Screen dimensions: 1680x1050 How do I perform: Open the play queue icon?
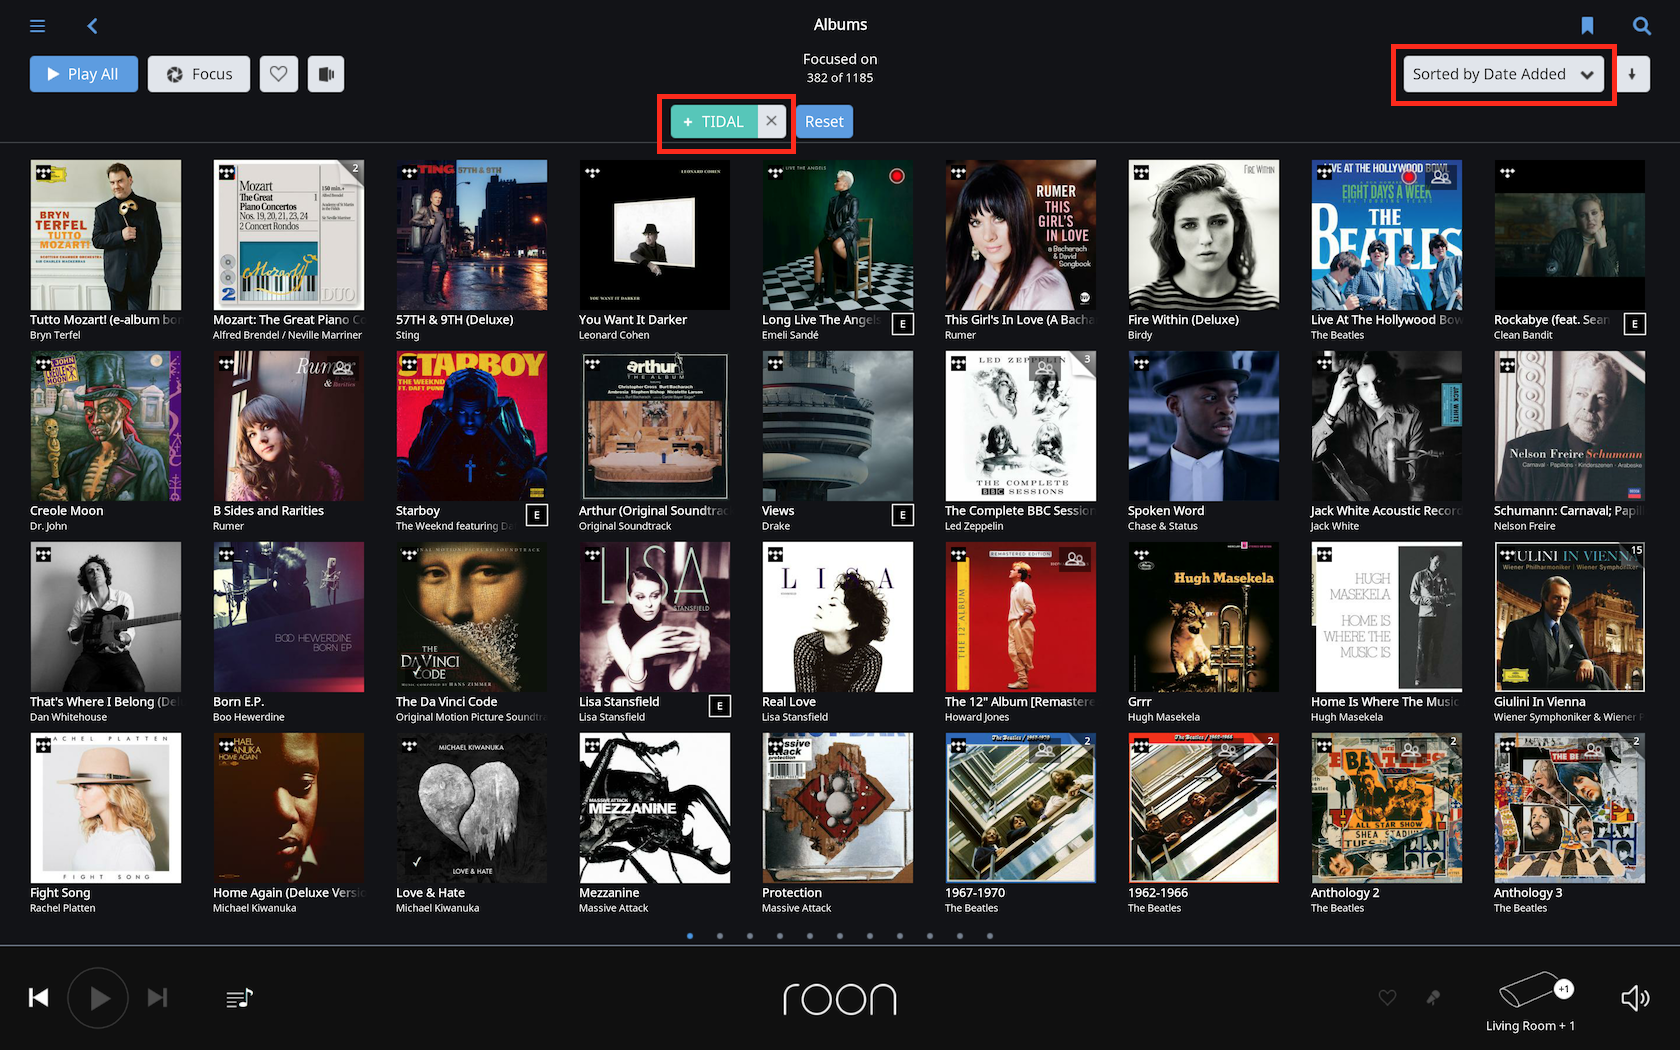pyautogui.click(x=239, y=998)
